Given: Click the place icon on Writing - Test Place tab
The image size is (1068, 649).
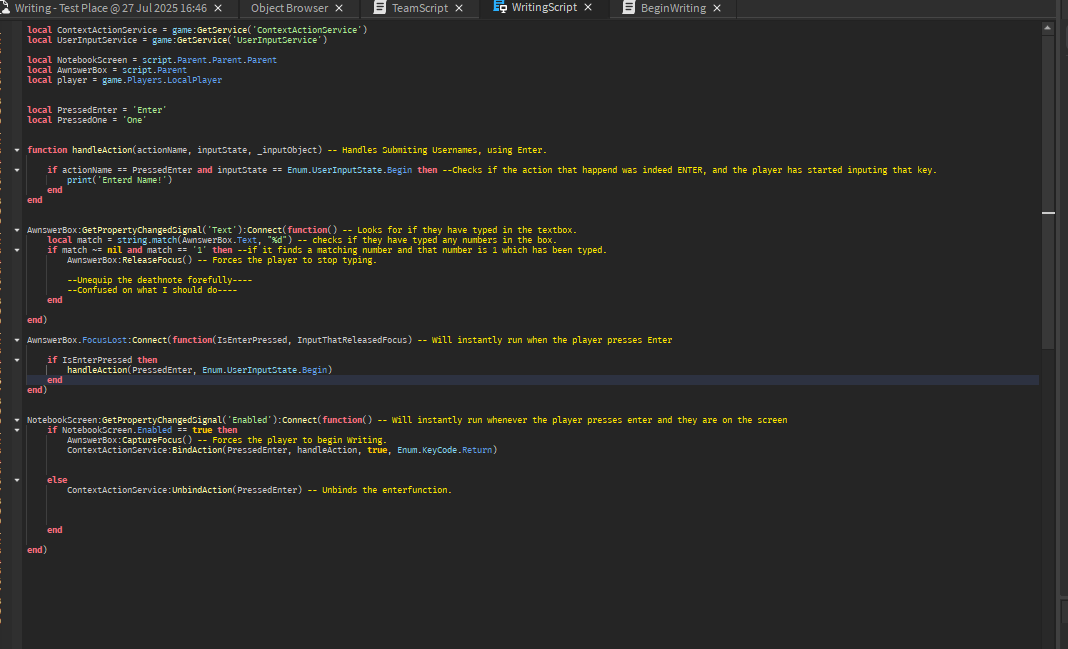Looking at the screenshot, I should (x=8, y=7).
